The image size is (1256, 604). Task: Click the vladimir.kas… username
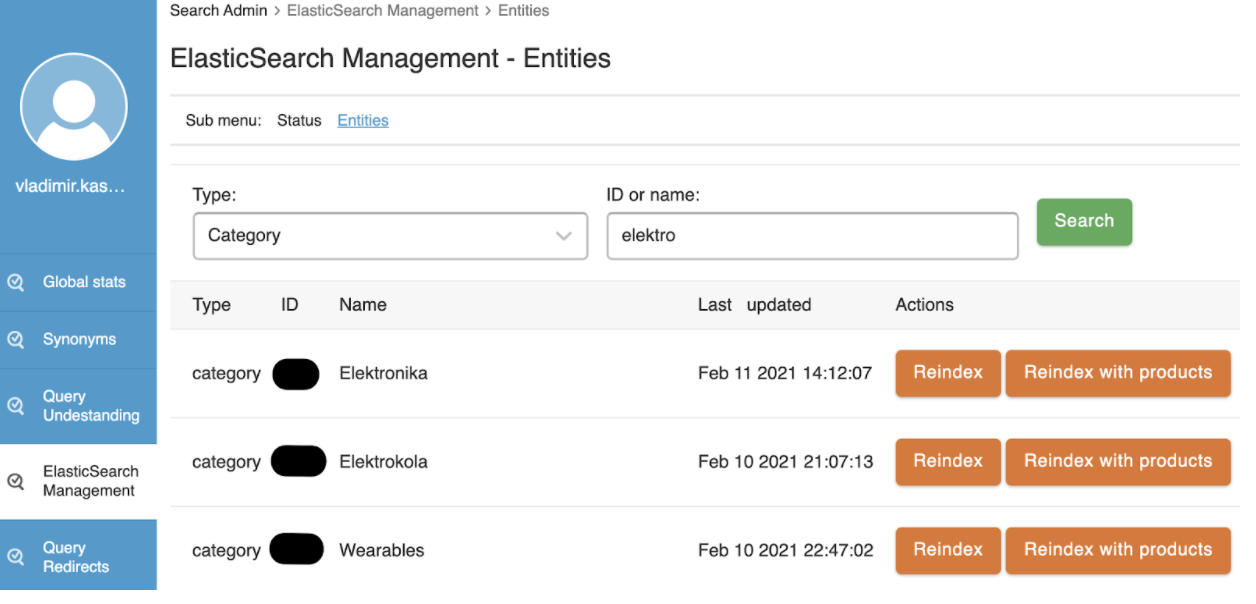tap(71, 186)
